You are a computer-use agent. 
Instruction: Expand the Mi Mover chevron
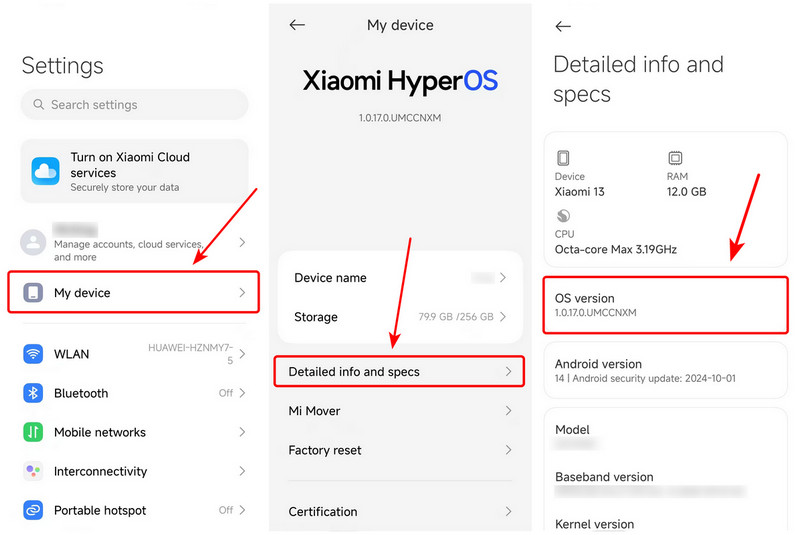tap(508, 411)
